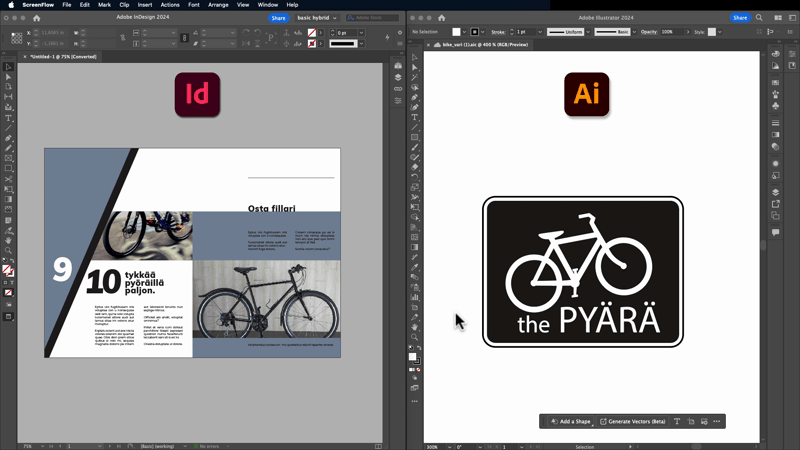The width and height of the screenshot is (800, 450).
Task: Select the Pen tool in Illustrator
Action: (415, 97)
